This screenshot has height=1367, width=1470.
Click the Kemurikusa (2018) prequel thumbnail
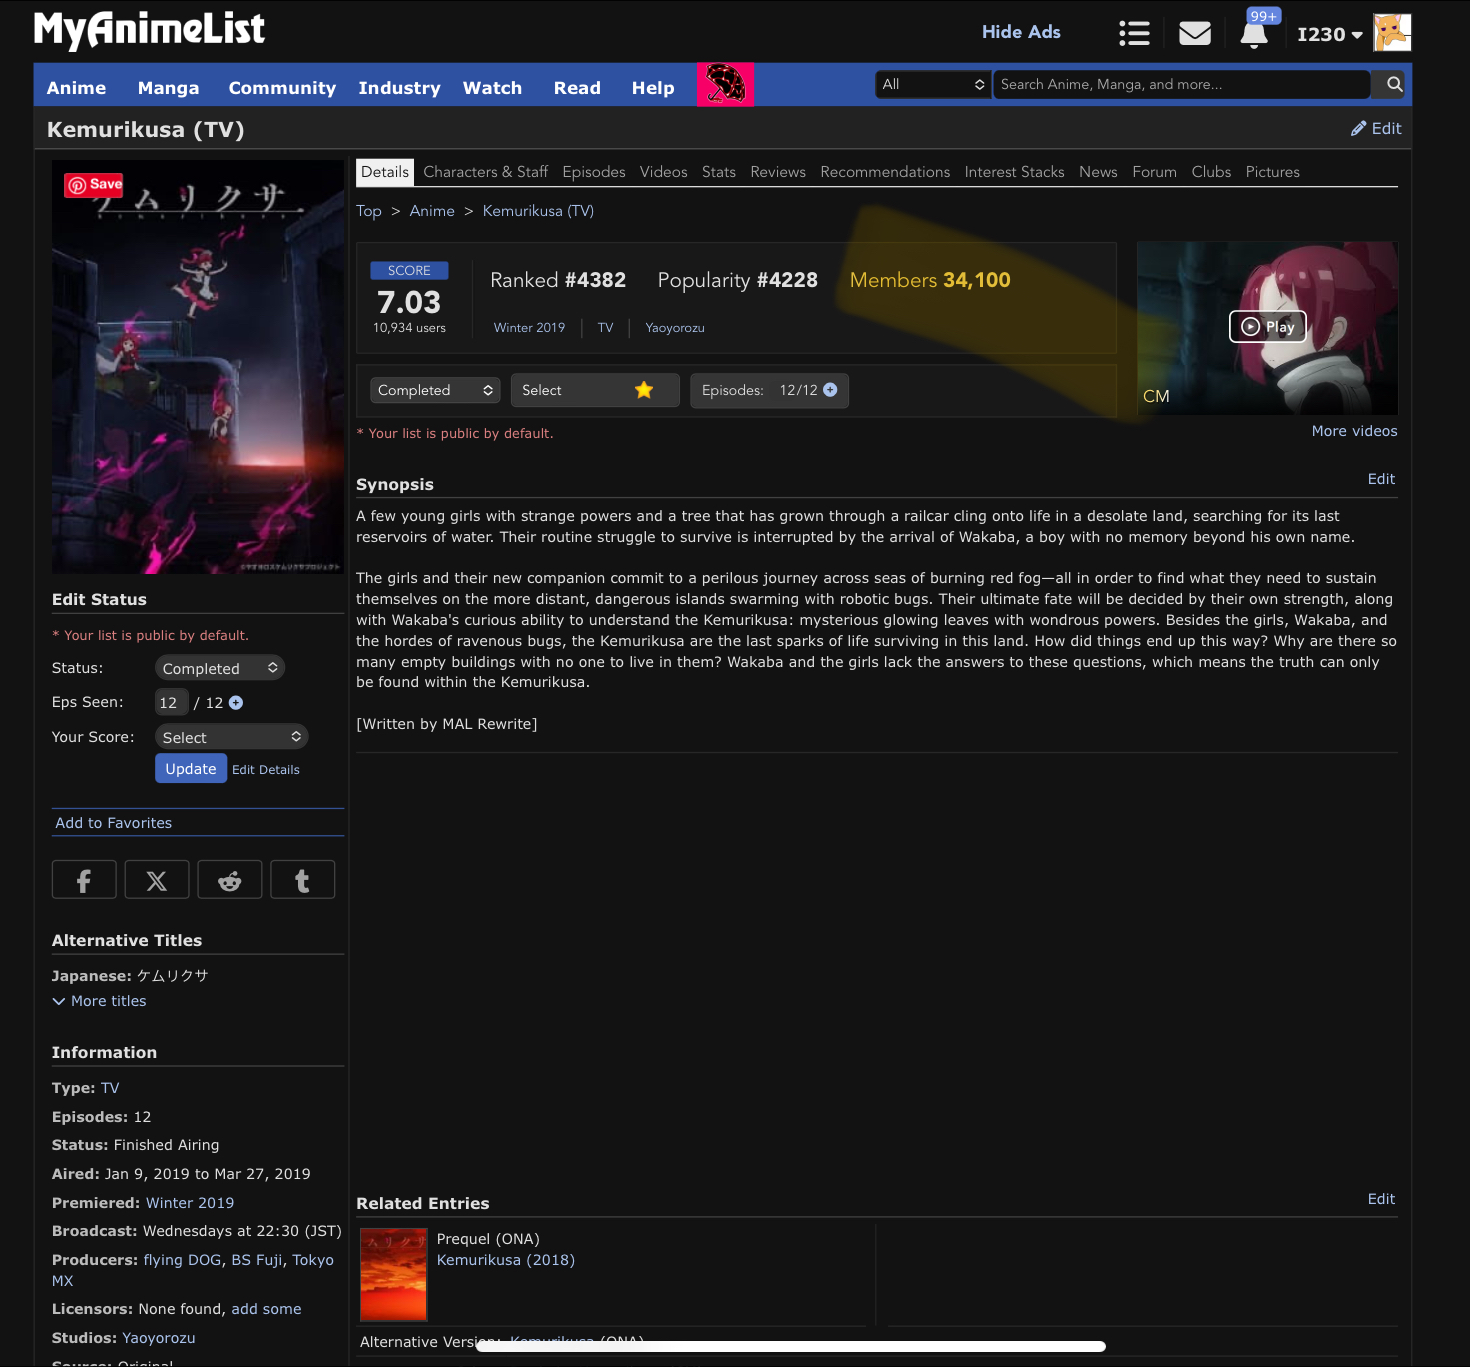click(x=394, y=1274)
